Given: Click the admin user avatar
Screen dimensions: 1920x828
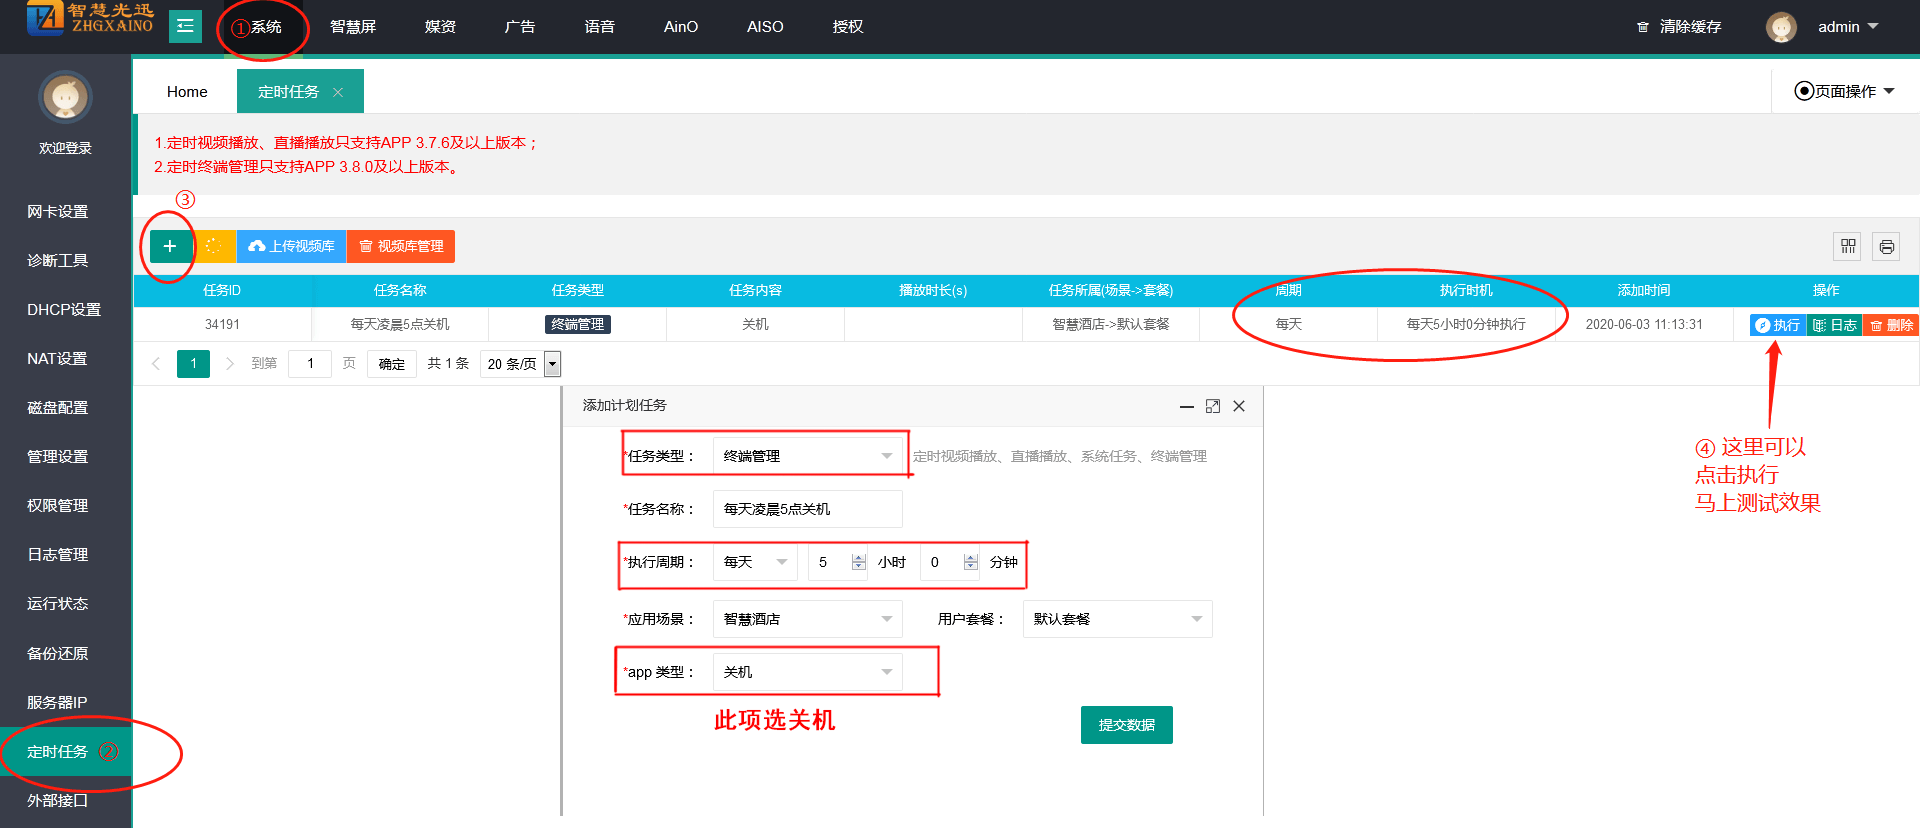Looking at the screenshot, I should point(1781,27).
